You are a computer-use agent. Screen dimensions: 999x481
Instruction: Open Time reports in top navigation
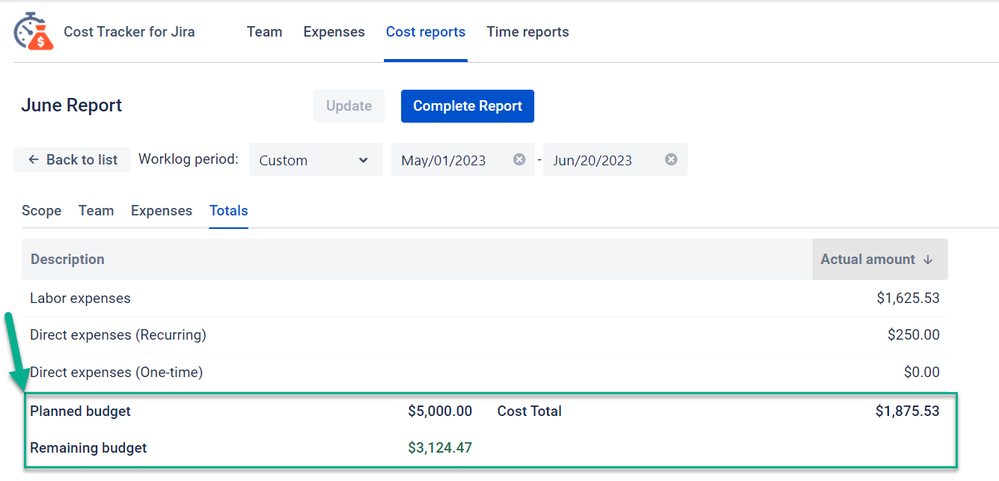tap(527, 32)
